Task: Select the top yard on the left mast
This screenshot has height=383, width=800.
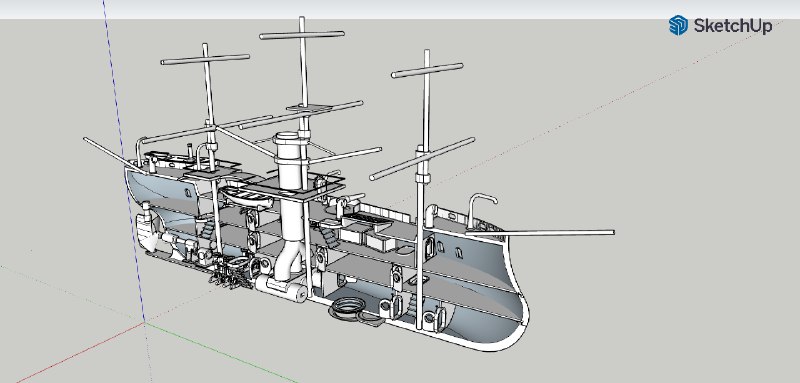Action: coord(205,59)
